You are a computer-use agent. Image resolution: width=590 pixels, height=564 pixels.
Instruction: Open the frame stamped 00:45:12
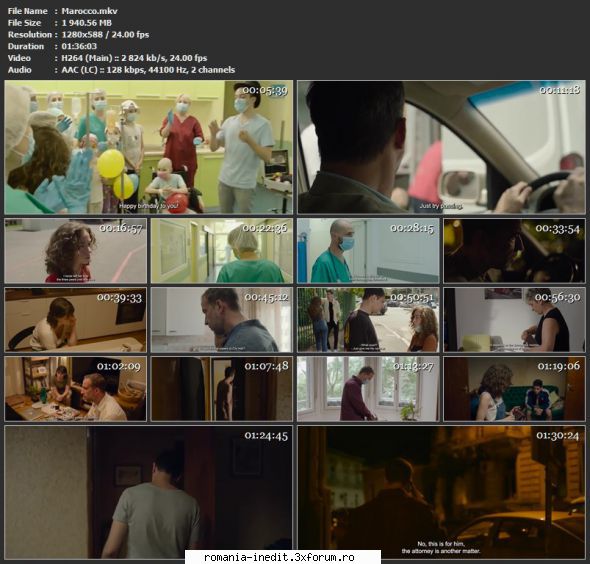click(222, 320)
